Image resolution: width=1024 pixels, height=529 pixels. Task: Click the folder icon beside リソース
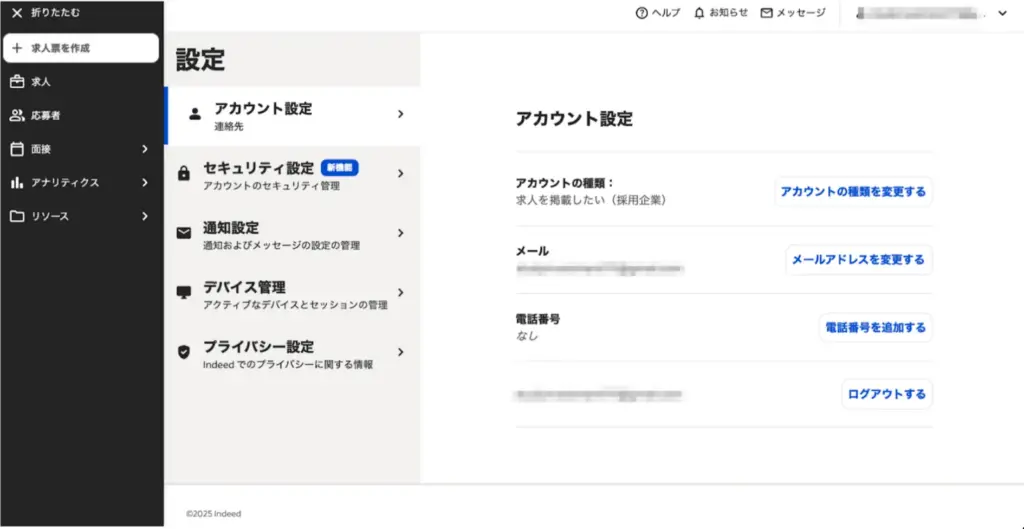17,216
